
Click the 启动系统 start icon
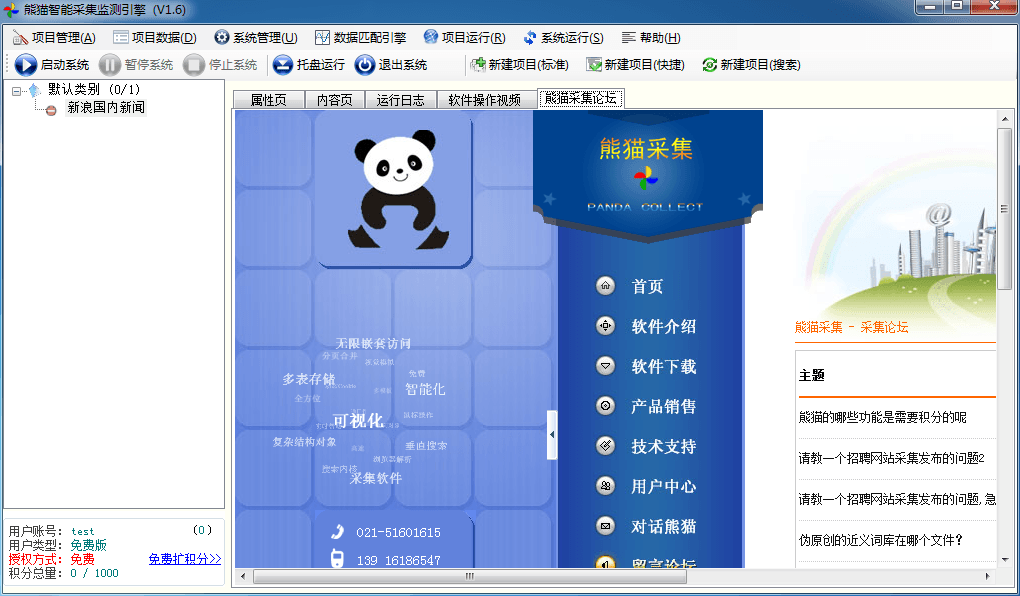[26, 65]
